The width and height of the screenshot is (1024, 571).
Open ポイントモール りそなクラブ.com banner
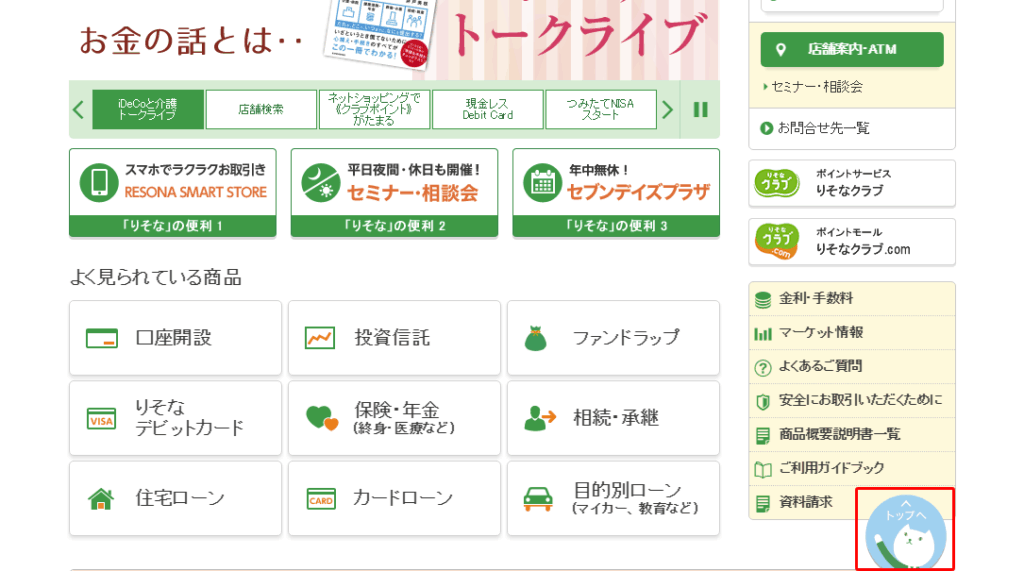[852, 242]
